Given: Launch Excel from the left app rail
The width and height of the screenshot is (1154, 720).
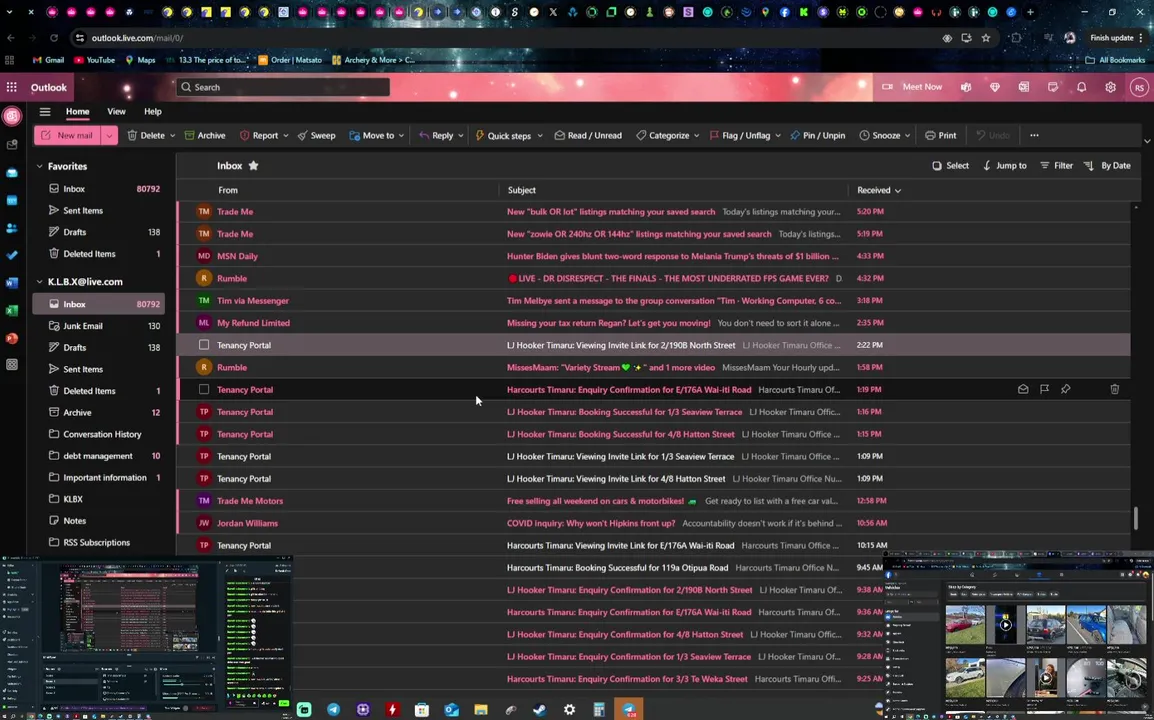Looking at the screenshot, I should (x=12, y=311).
